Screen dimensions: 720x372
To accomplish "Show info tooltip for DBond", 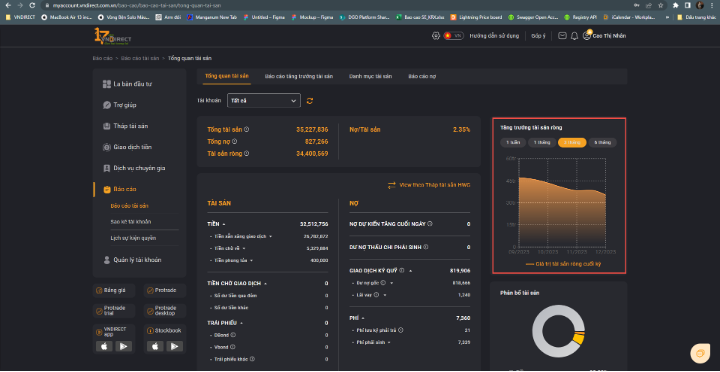I will point(233,335).
